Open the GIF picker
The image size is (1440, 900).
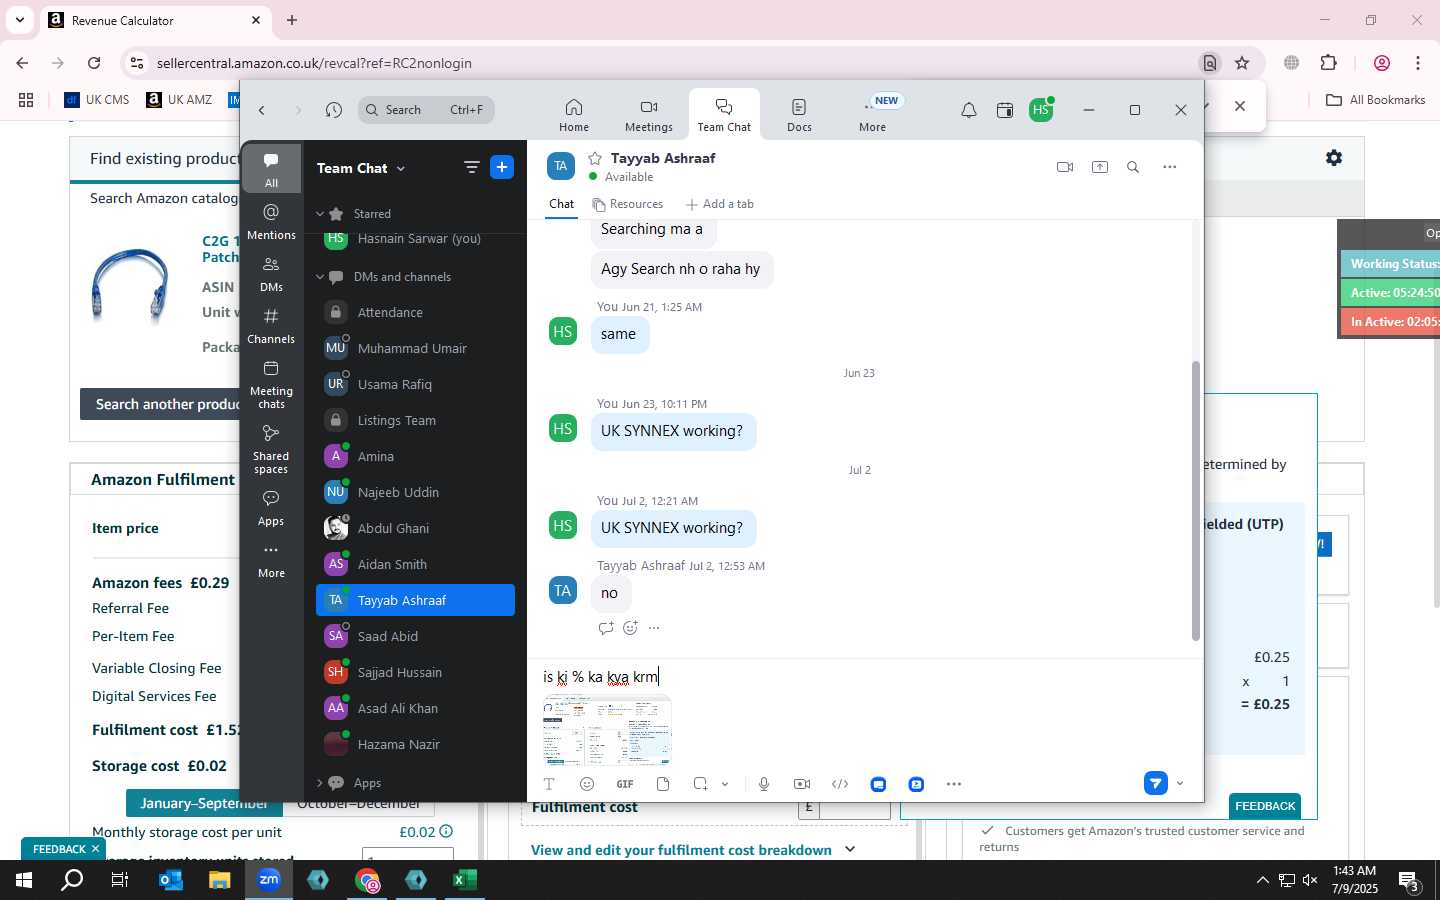click(625, 784)
